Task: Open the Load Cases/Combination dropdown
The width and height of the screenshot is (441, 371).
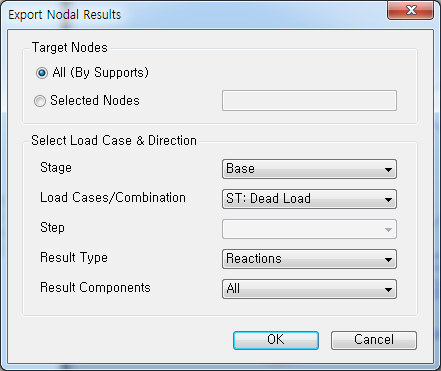Action: pyautogui.click(x=309, y=199)
